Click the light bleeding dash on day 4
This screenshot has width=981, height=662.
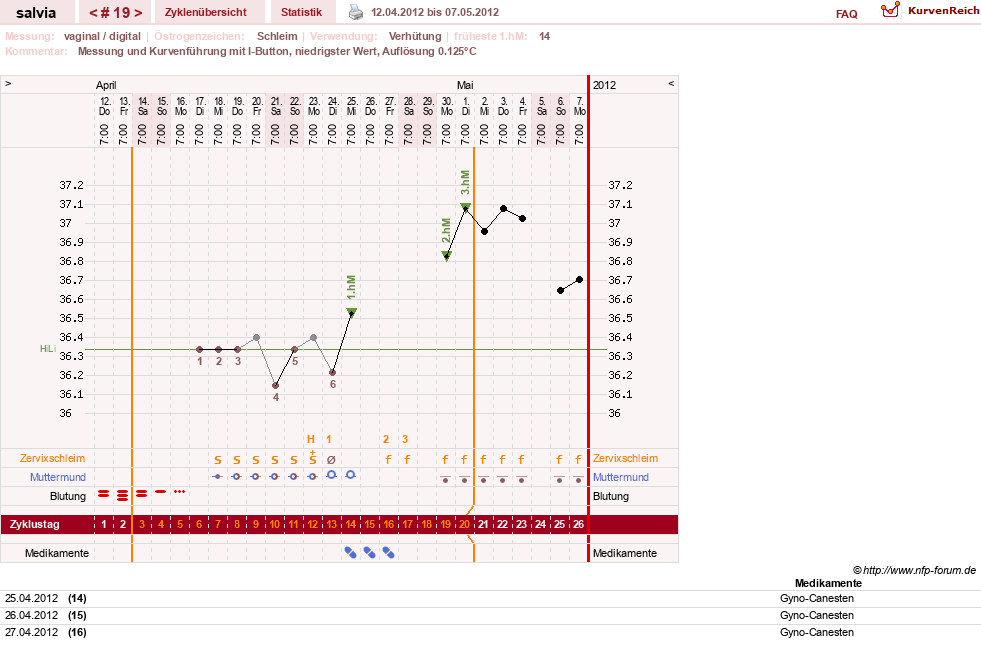coord(161,492)
